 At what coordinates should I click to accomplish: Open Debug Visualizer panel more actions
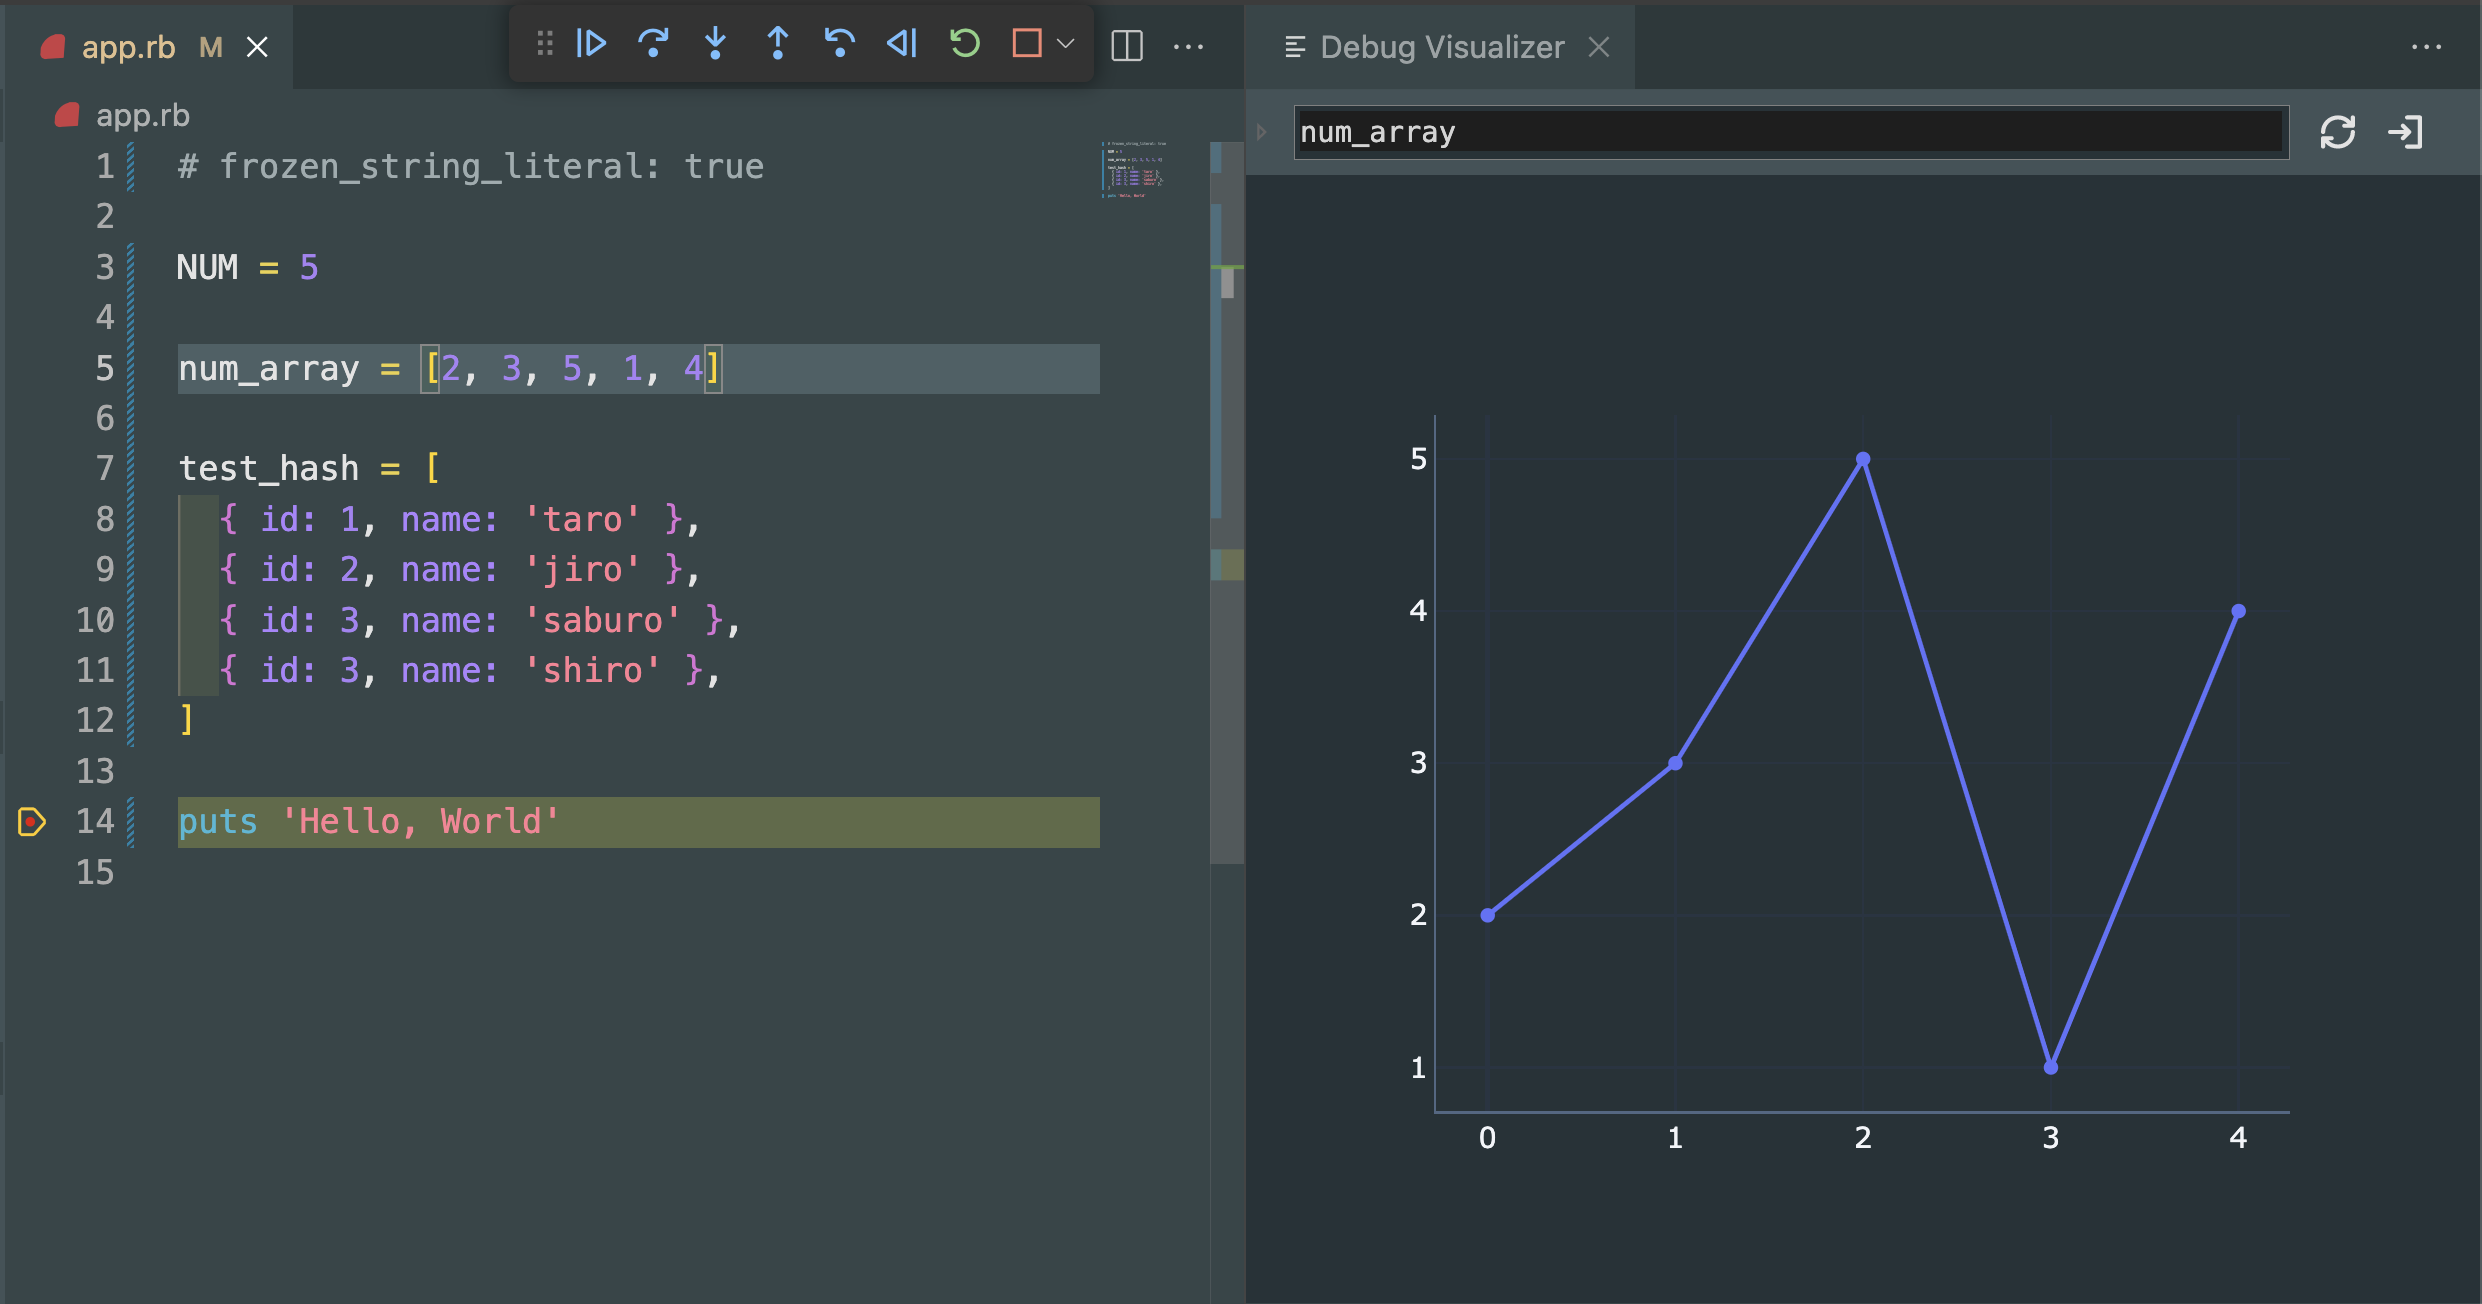point(2426,46)
